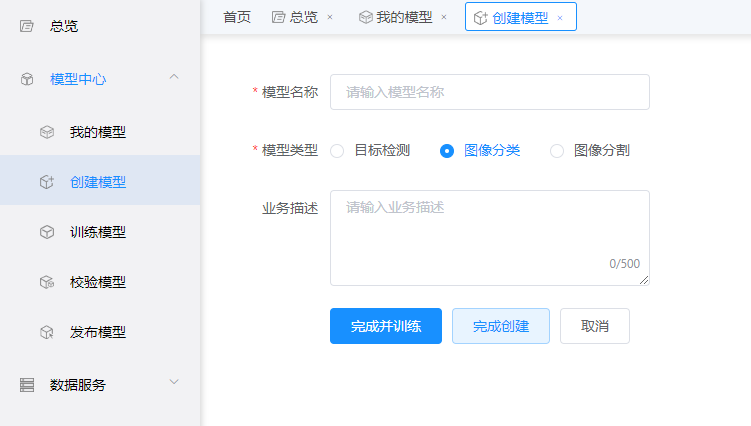Close the 总览 tab
This screenshot has width=751, height=426.
pos(330,17)
